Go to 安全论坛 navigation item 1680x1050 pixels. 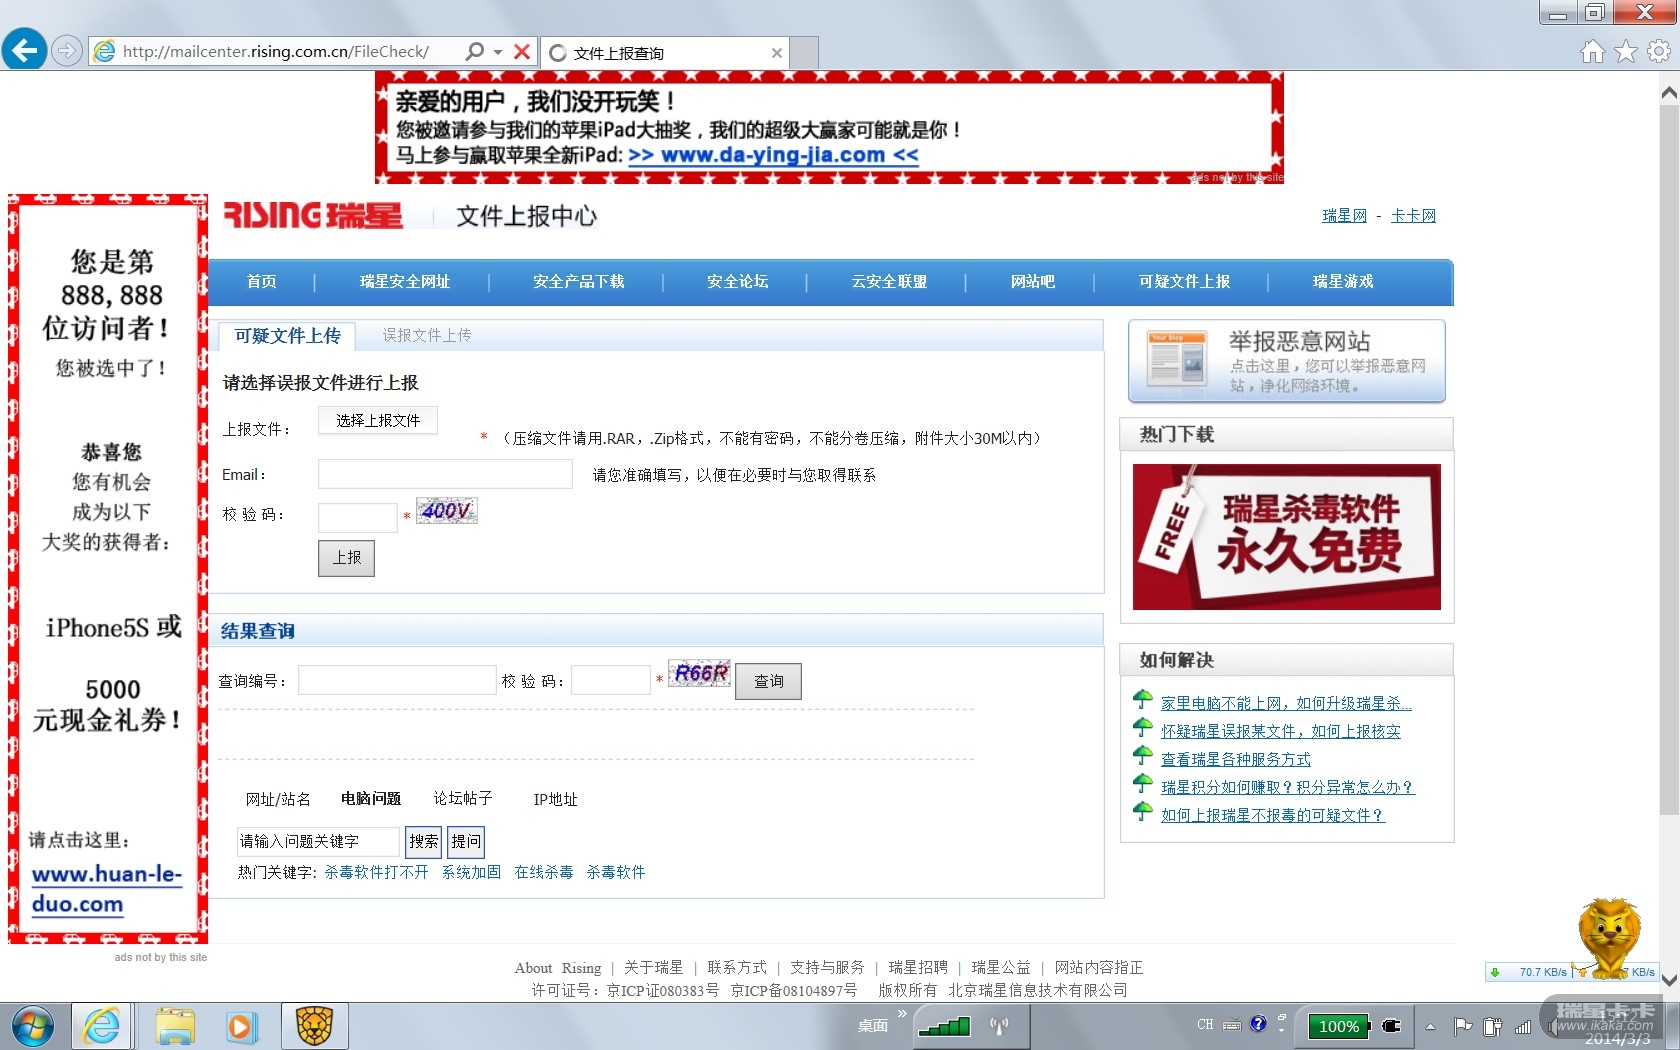point(738,282)
